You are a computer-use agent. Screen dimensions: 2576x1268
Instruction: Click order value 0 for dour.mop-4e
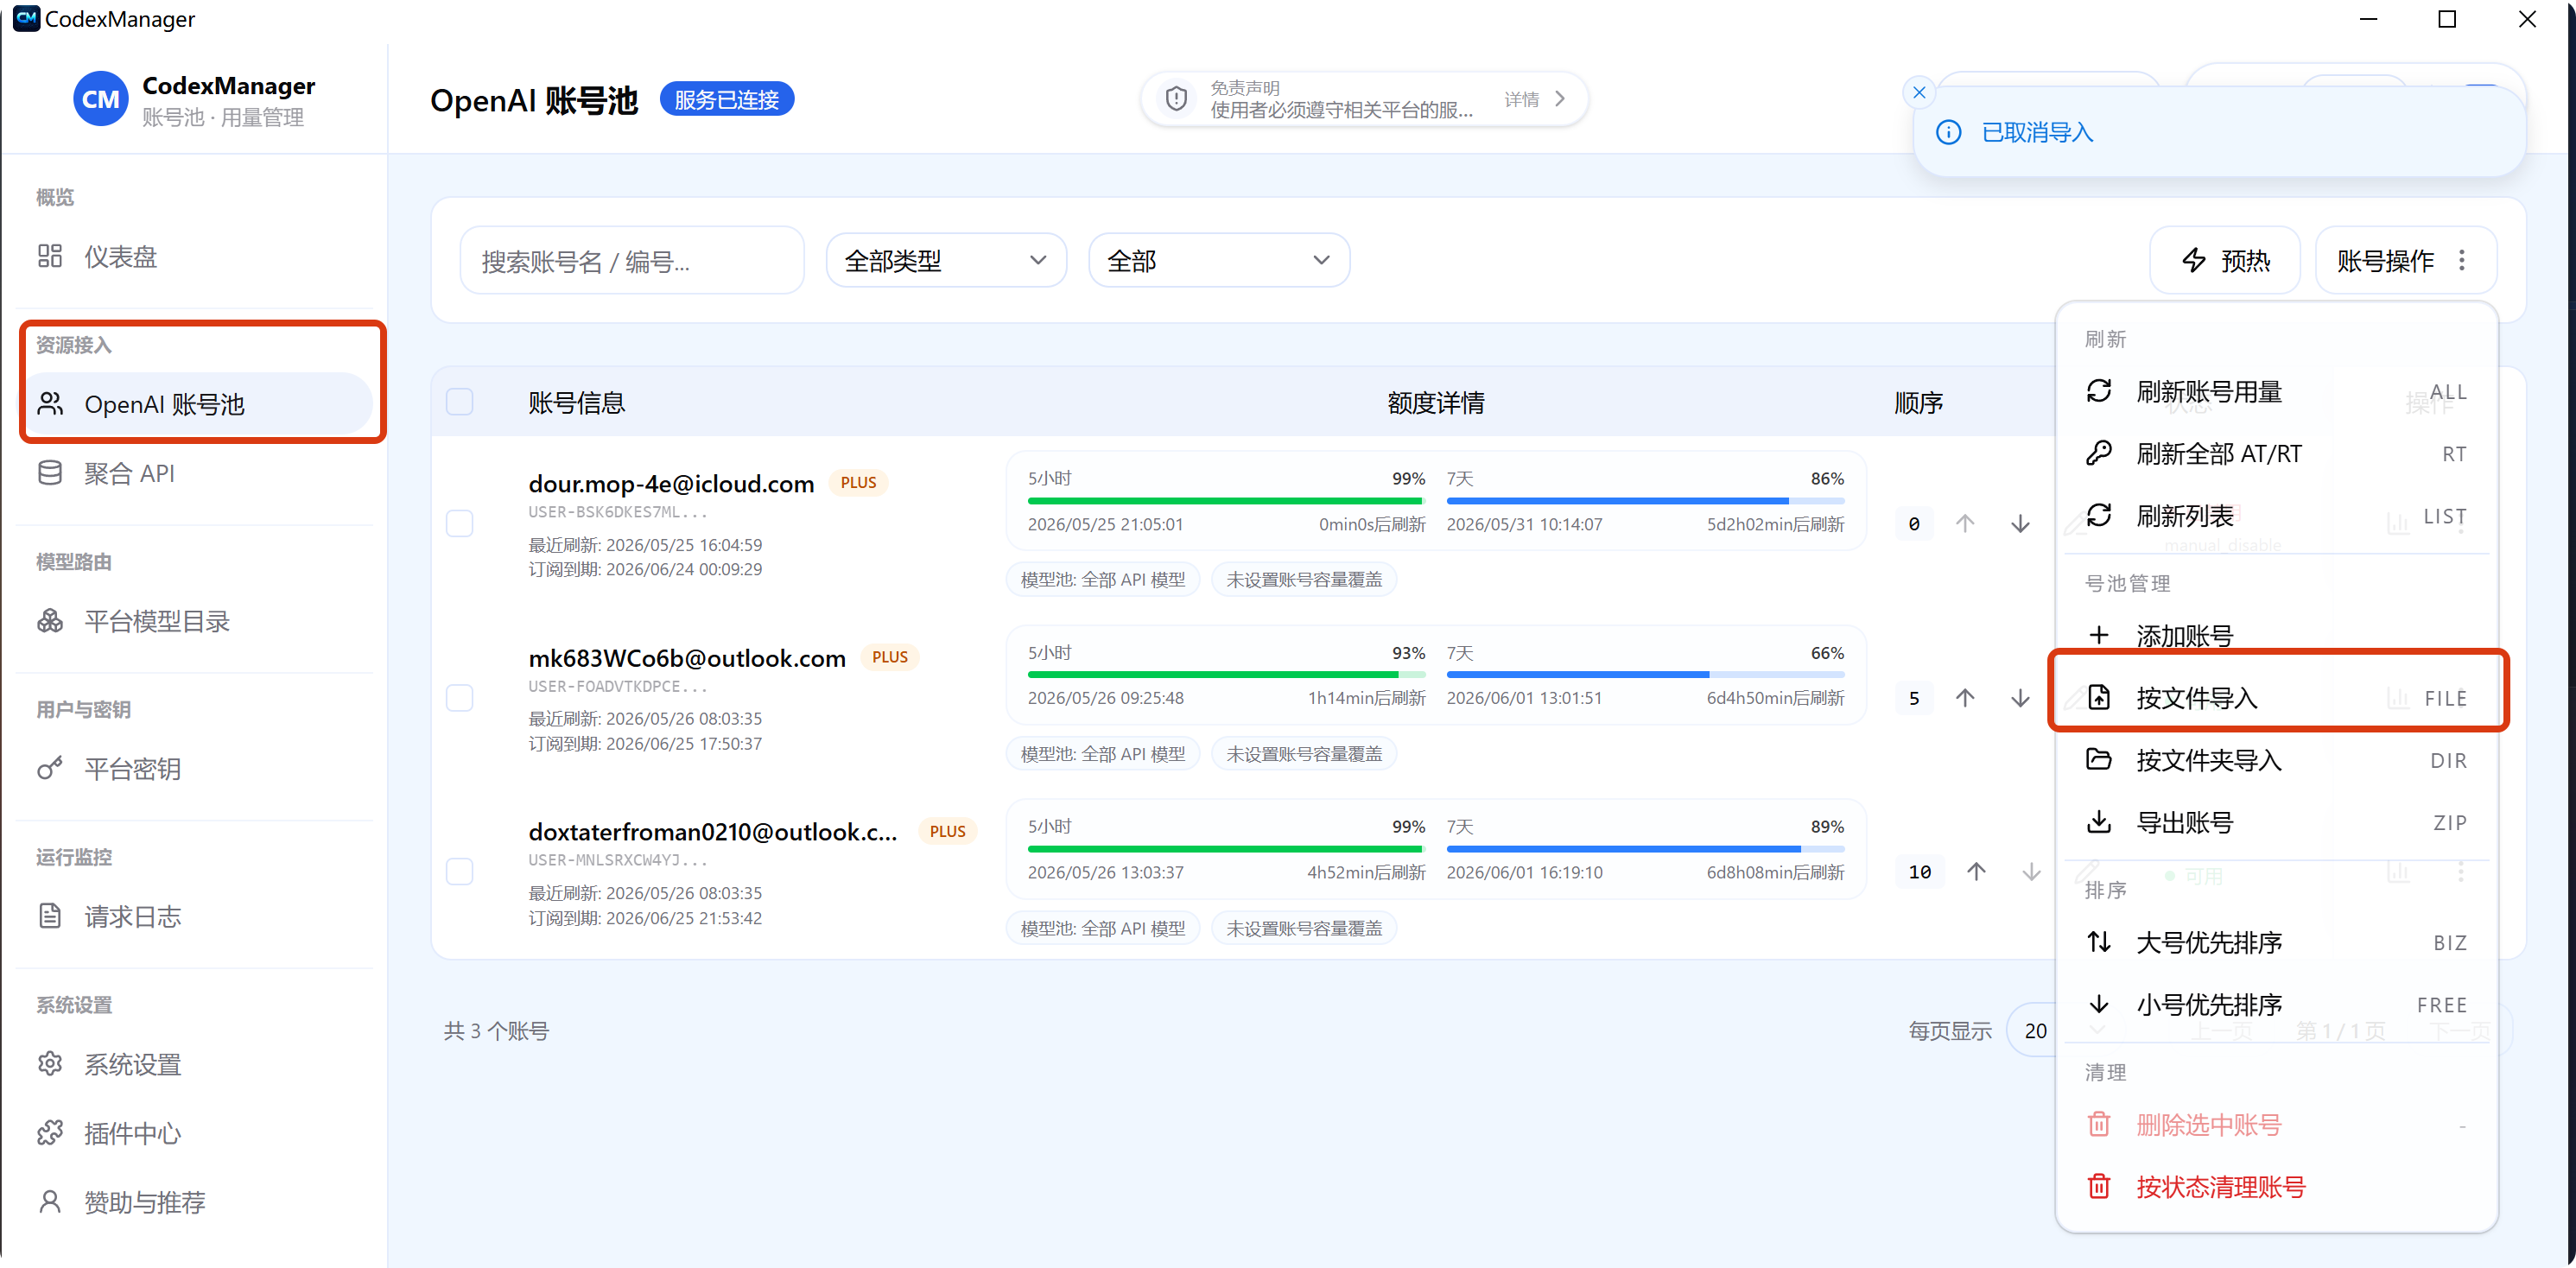[x=1913, y=523]
